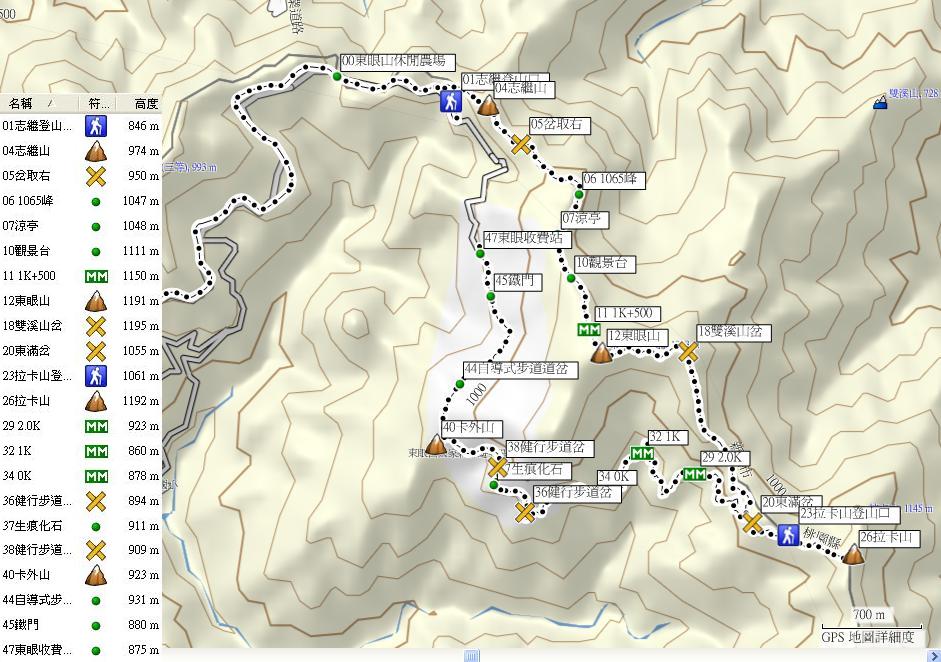The width and height of the screenshot is (941, 662).
Task: Click the 18雙溪山岔 label on the map
Action: coord(733,333)
